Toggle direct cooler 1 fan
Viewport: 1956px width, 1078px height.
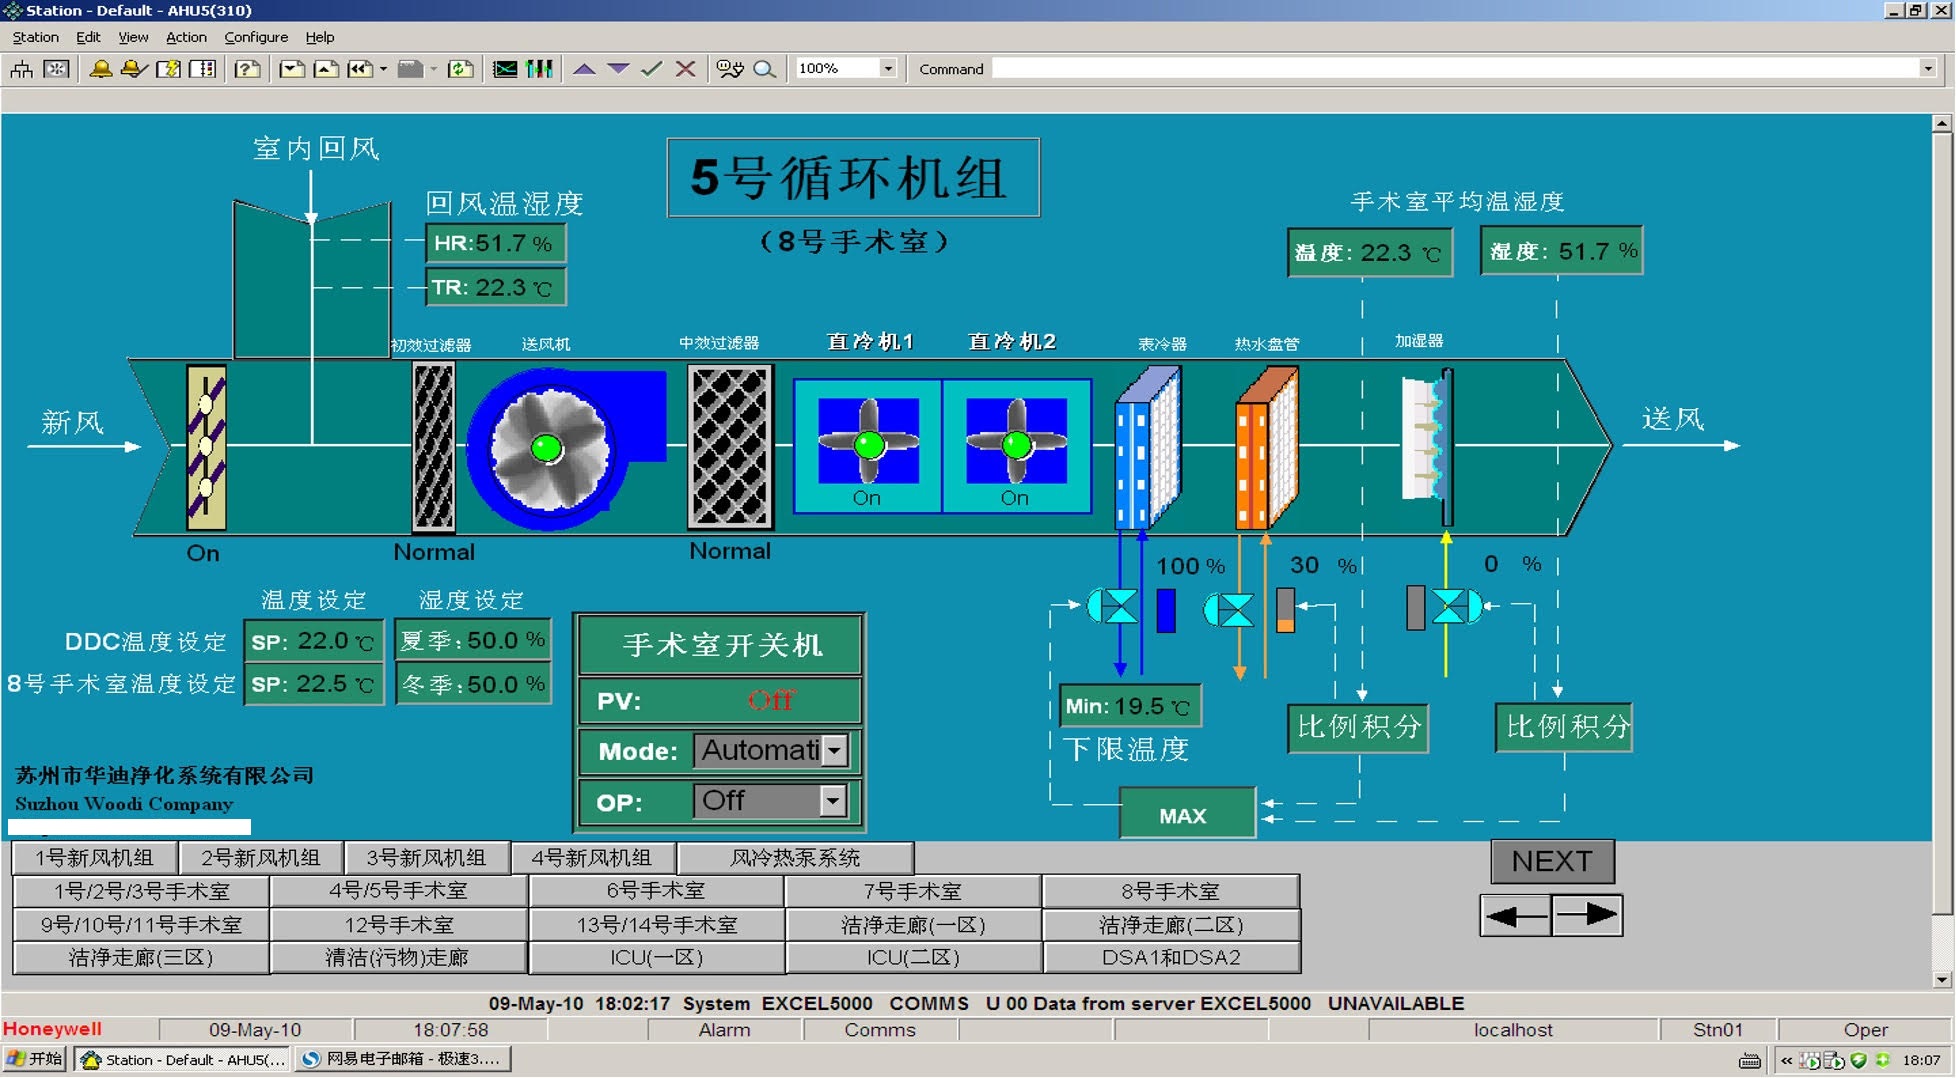[x=868, y=443]
